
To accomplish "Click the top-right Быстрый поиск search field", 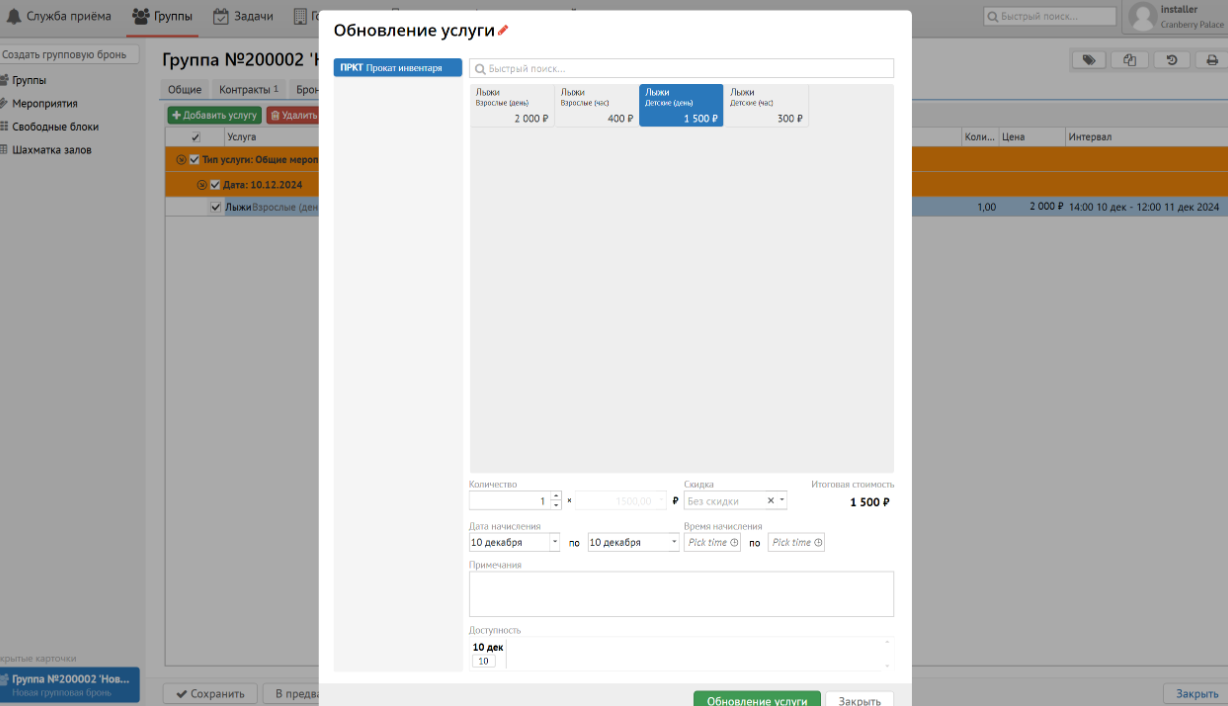I will tap(1049, 16).
